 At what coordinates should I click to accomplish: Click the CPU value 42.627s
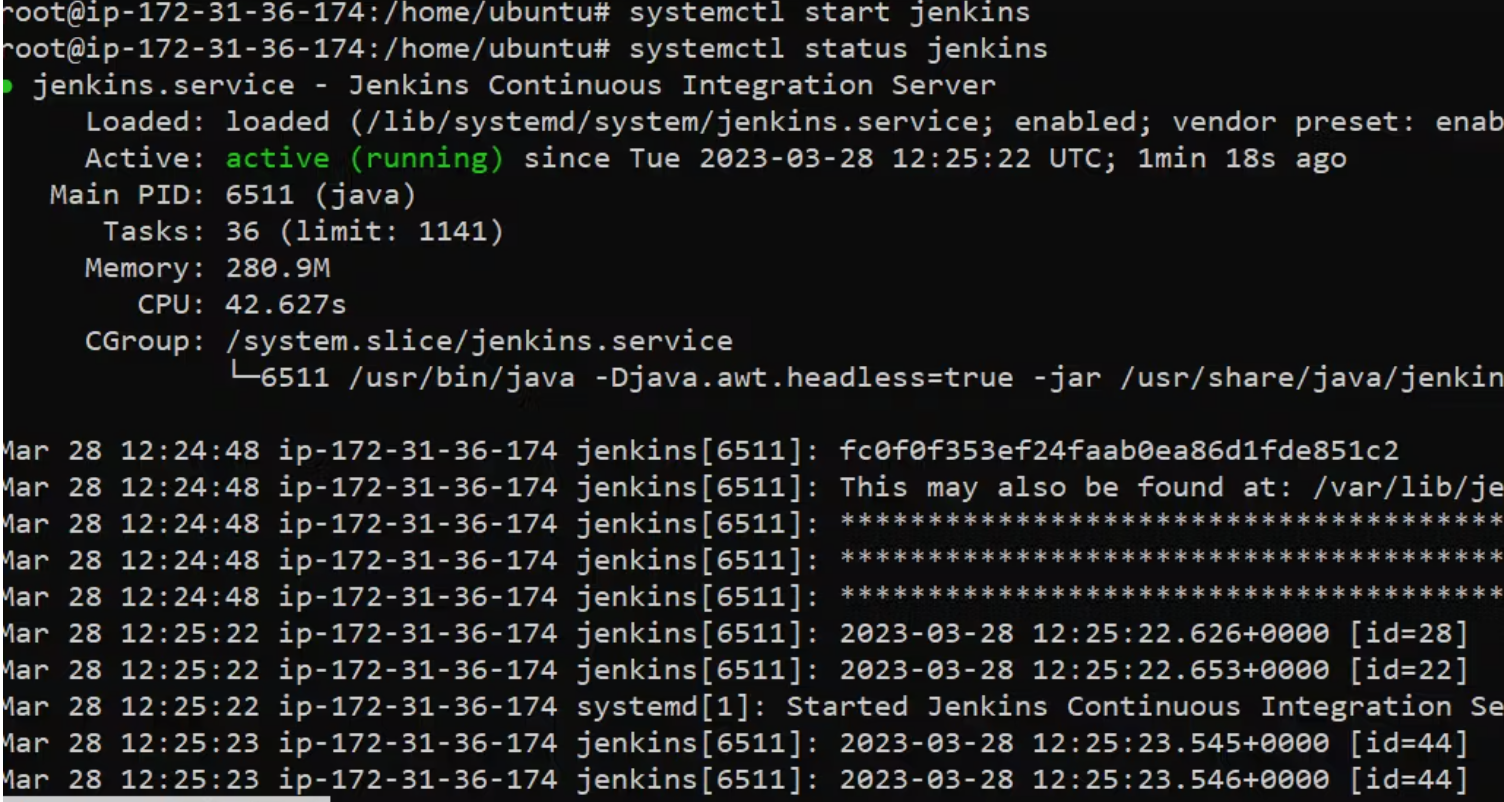click(286, 305)
